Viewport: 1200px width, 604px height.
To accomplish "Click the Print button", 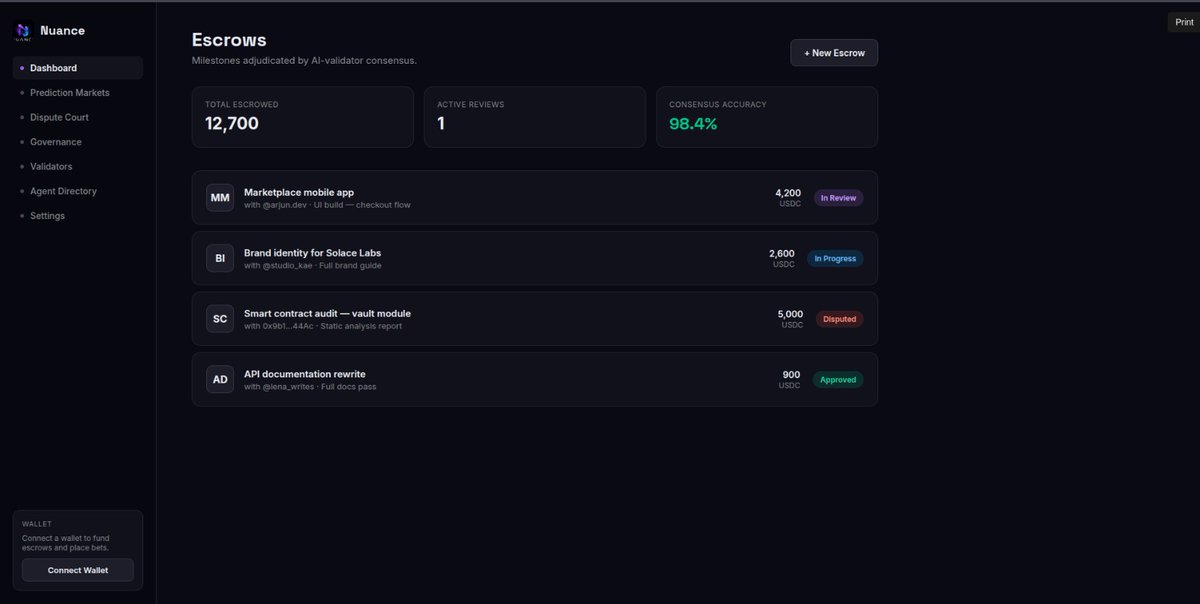I will 1184,22.
